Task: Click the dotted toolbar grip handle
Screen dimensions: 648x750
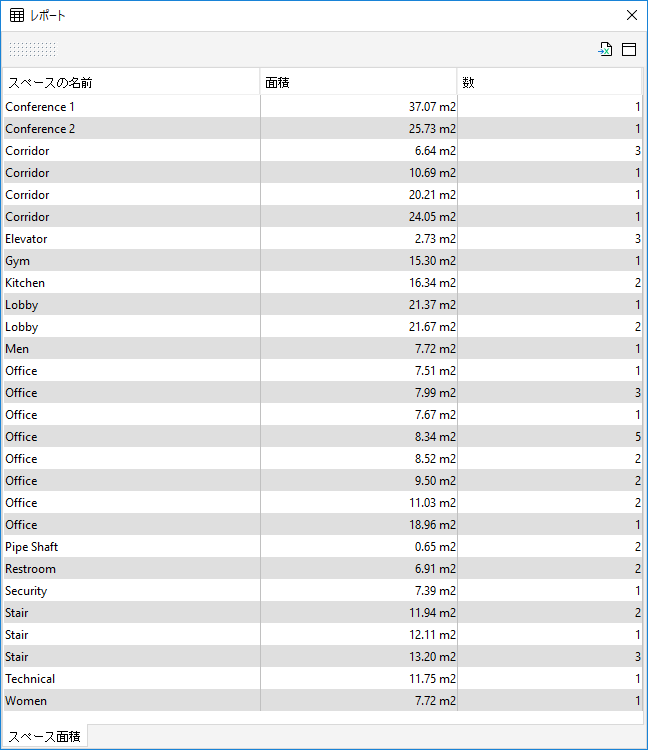Action: [33, 49]
